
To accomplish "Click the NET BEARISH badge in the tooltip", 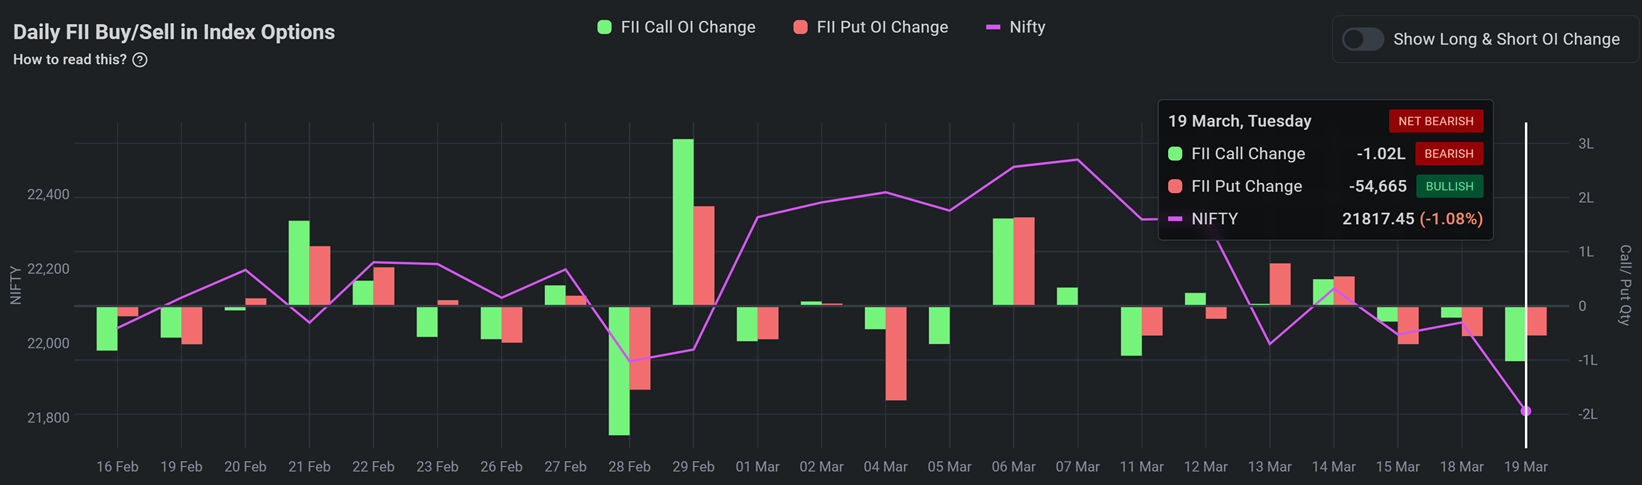I will click(1435, 121).
